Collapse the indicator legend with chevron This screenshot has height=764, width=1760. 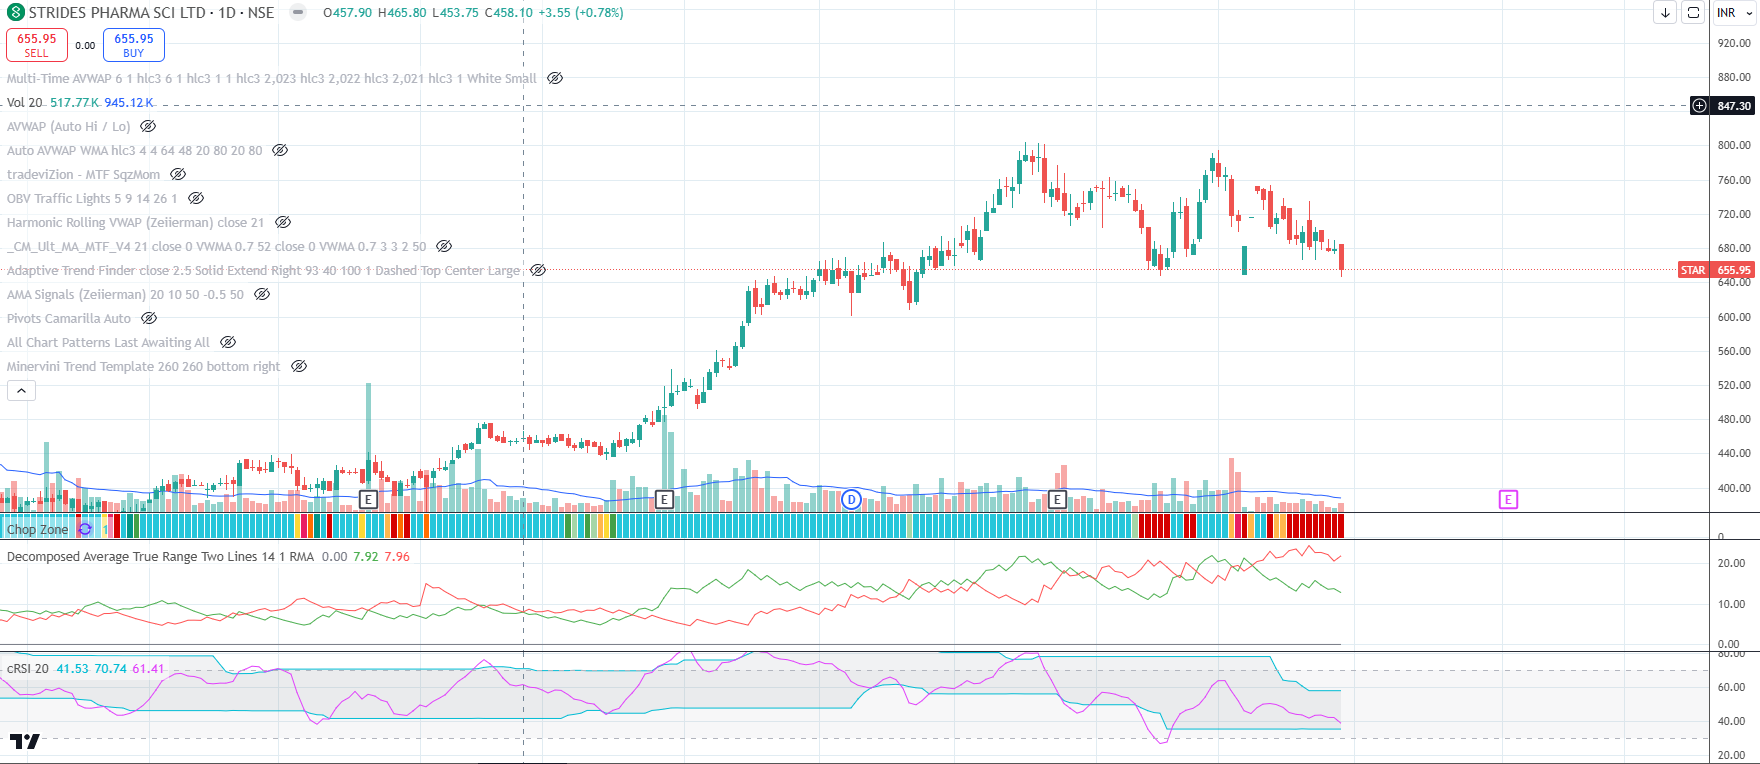pyautogui.click(x=22, y=390)
